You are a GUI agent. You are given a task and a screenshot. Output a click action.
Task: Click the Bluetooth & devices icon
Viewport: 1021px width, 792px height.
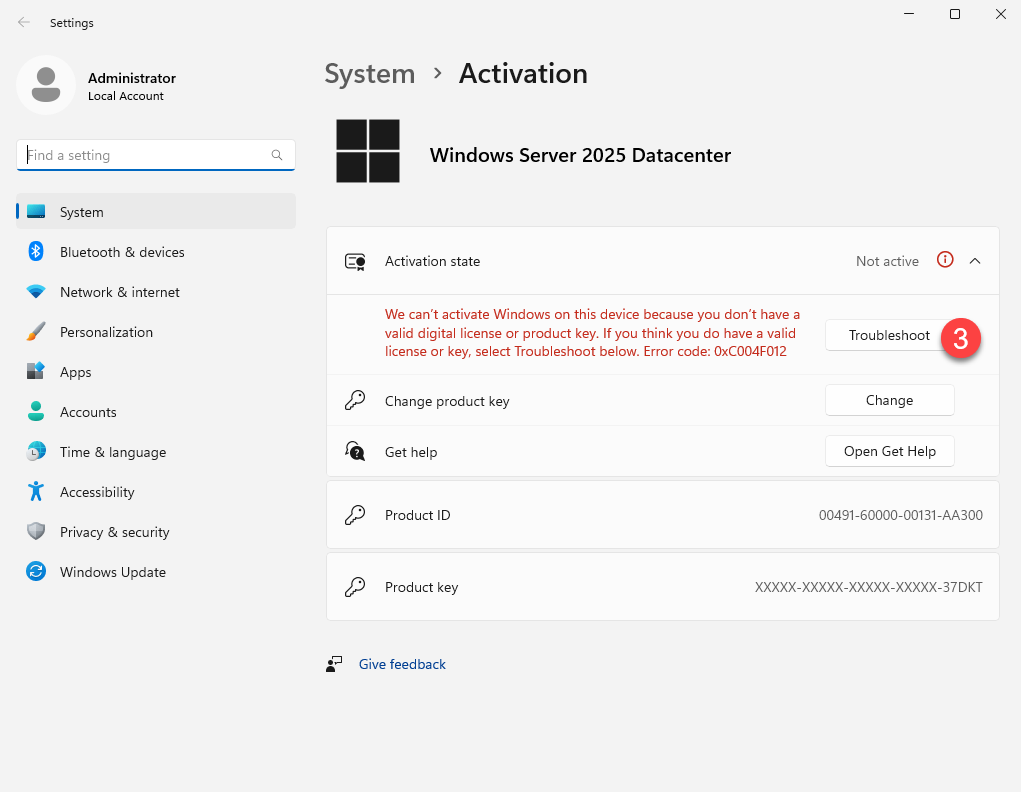(x=36, y=252)
